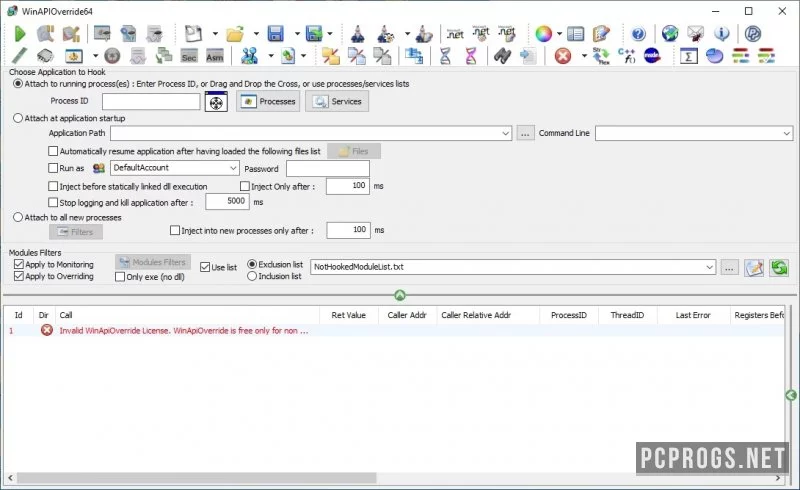Click the blue question mark Help icon
Image resolution: width=800 pixels, height=490 pixels.
pyautogui.click(x=638, y=34)
